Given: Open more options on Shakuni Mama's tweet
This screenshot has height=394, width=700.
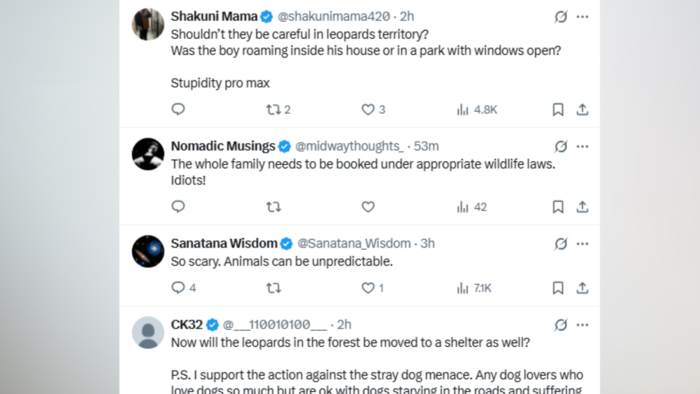Looking at the screenshot, I should [x=582, y=17].
